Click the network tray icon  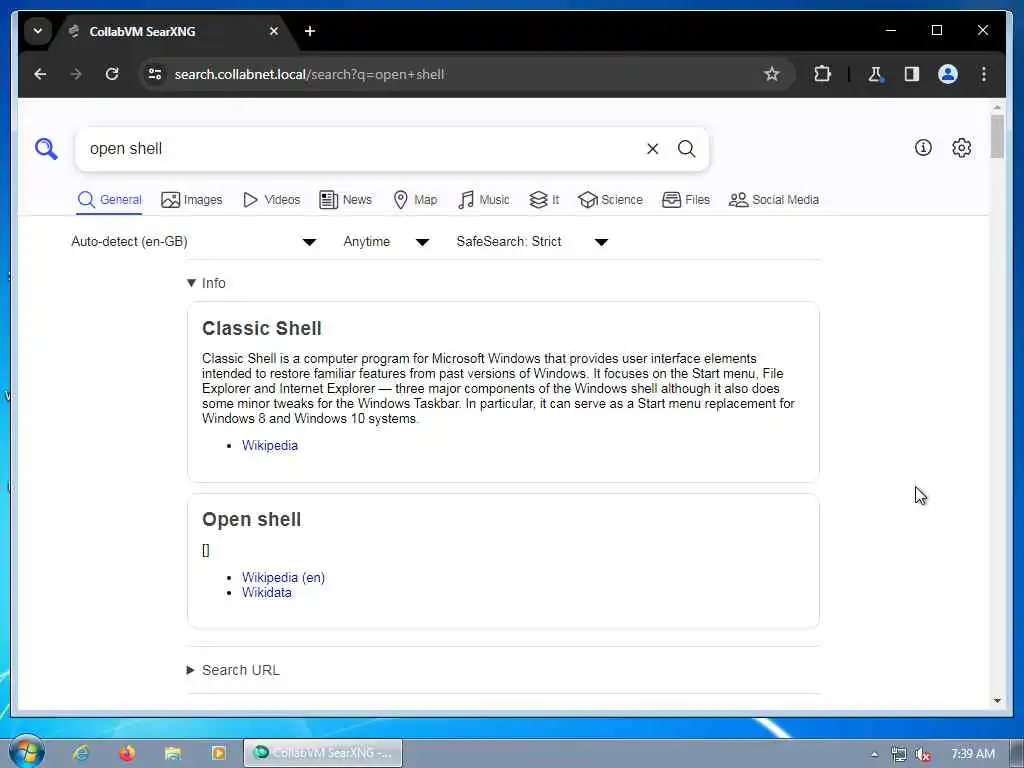tap(899, 754)
